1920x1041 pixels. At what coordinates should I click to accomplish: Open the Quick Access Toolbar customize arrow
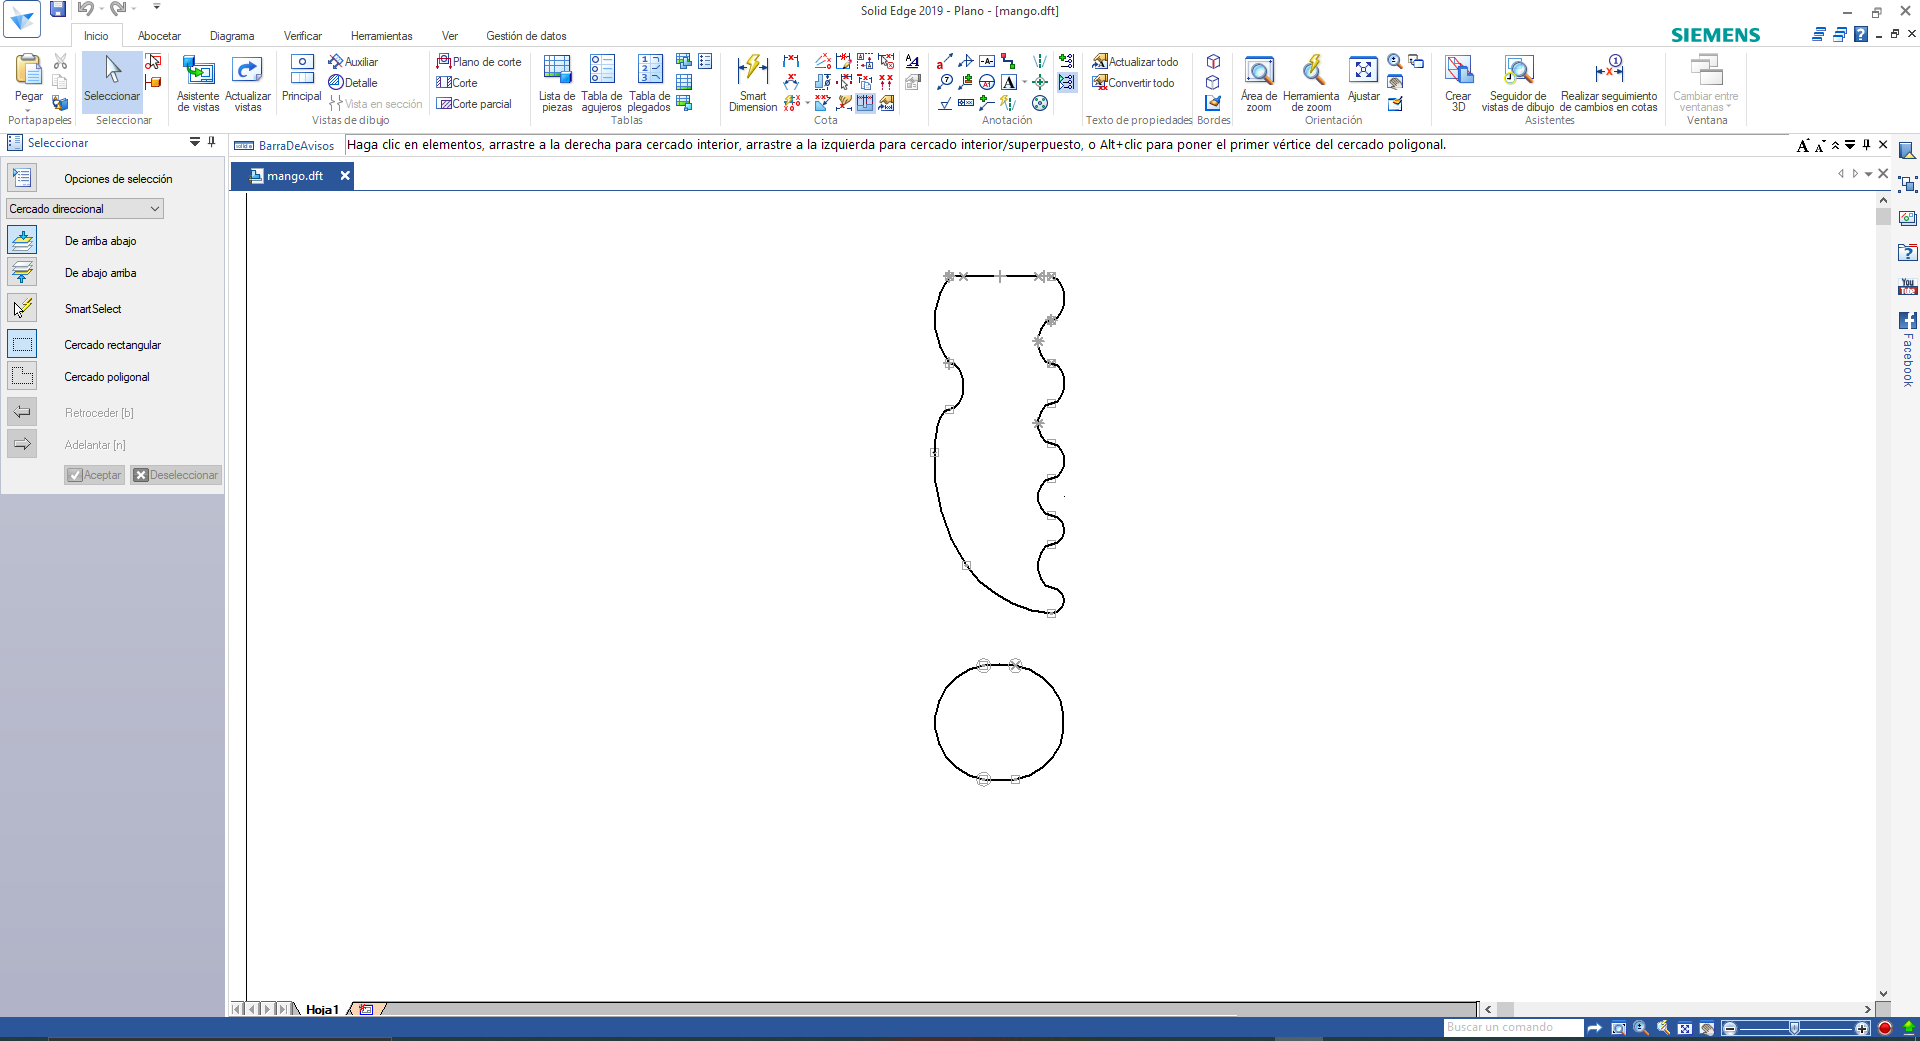click(157, 8)
